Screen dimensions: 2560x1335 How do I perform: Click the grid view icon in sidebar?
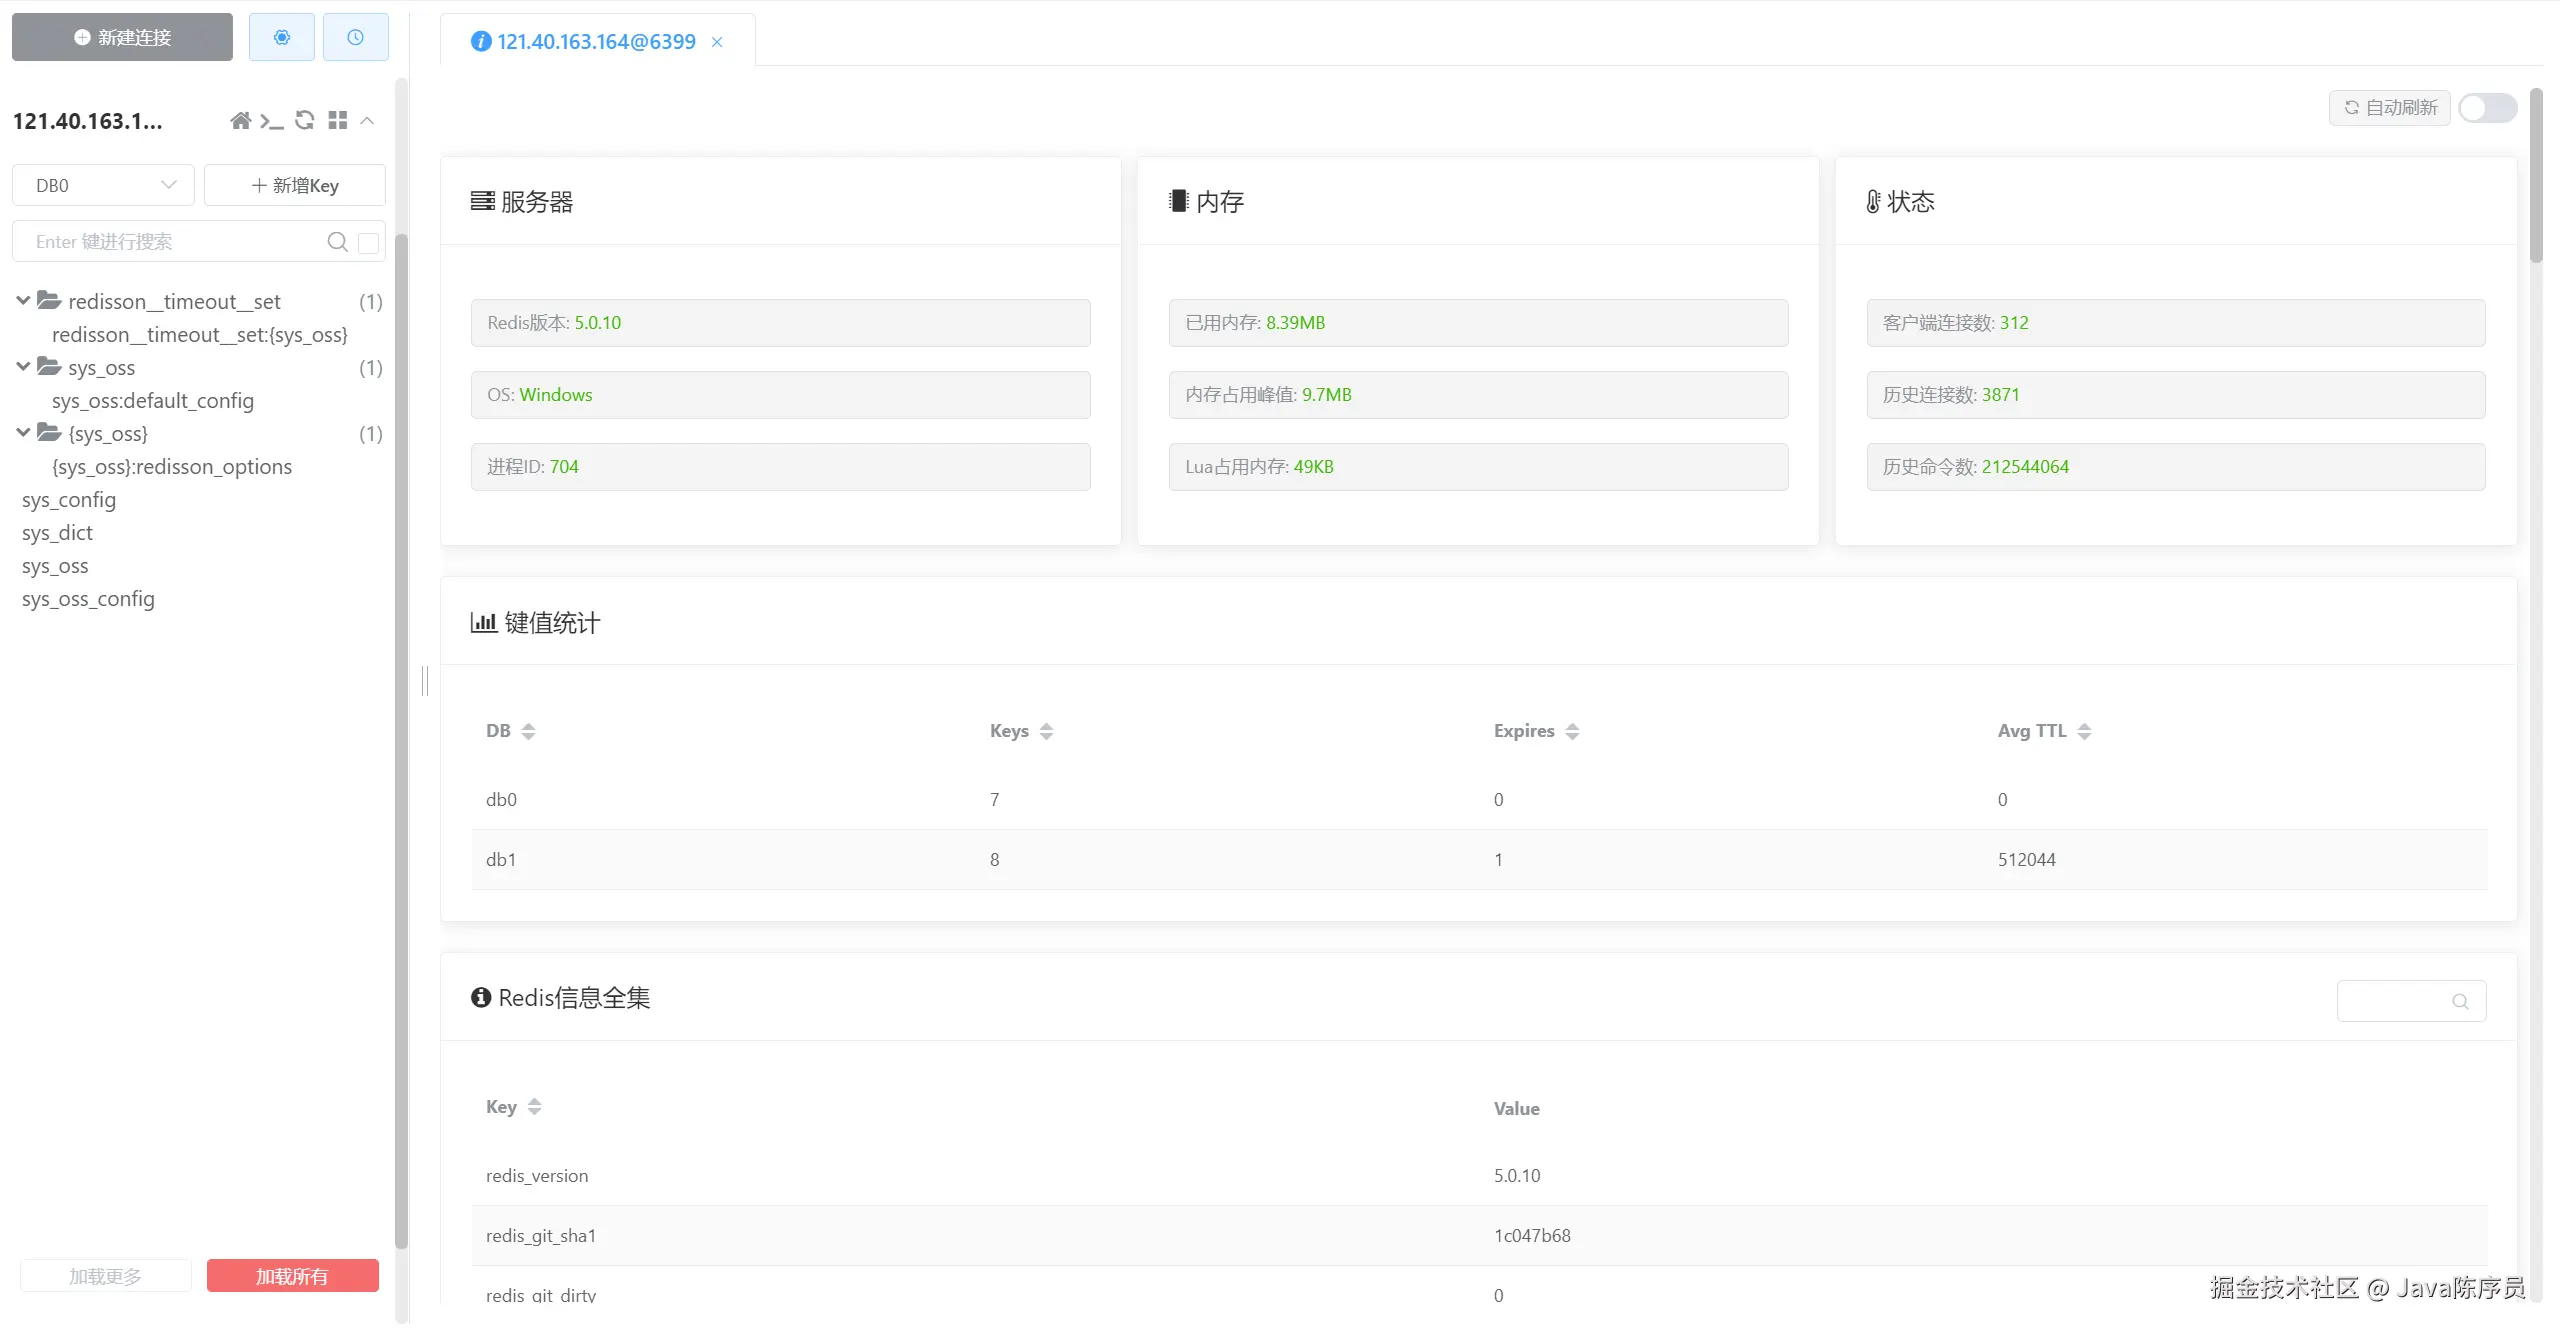coord(338,121)
